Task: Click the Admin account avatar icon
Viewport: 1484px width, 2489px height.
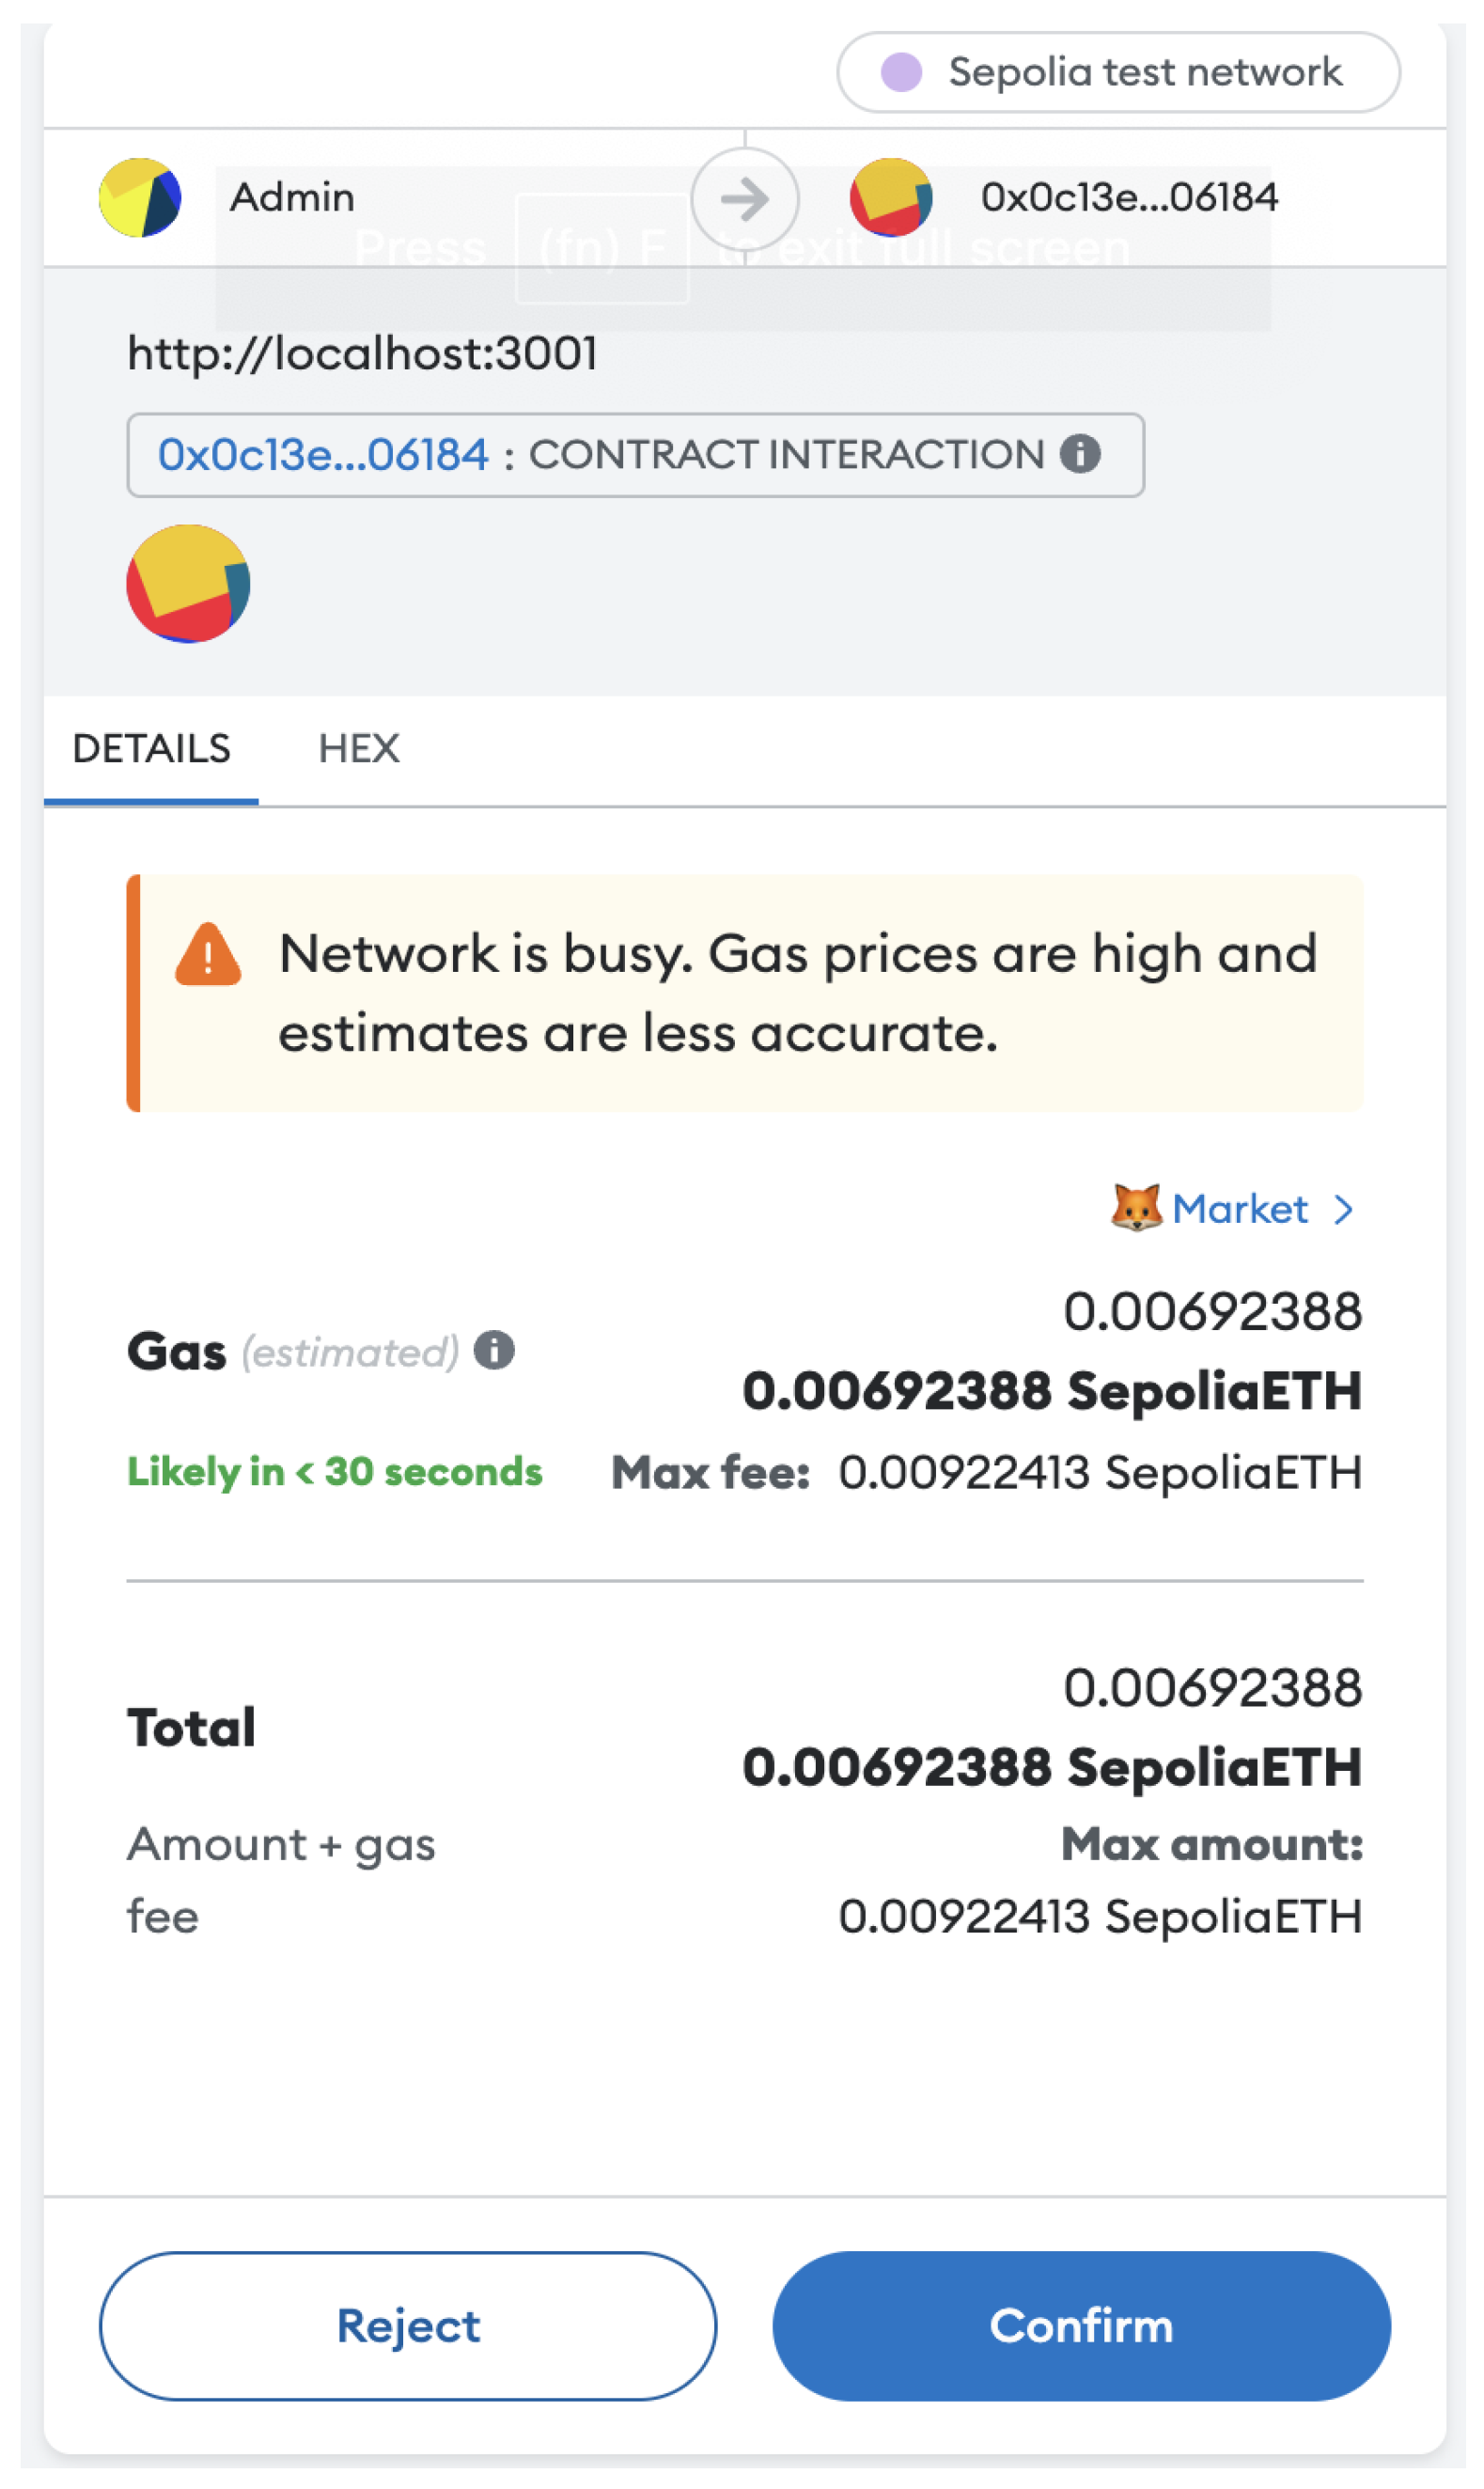Action: 140,197
